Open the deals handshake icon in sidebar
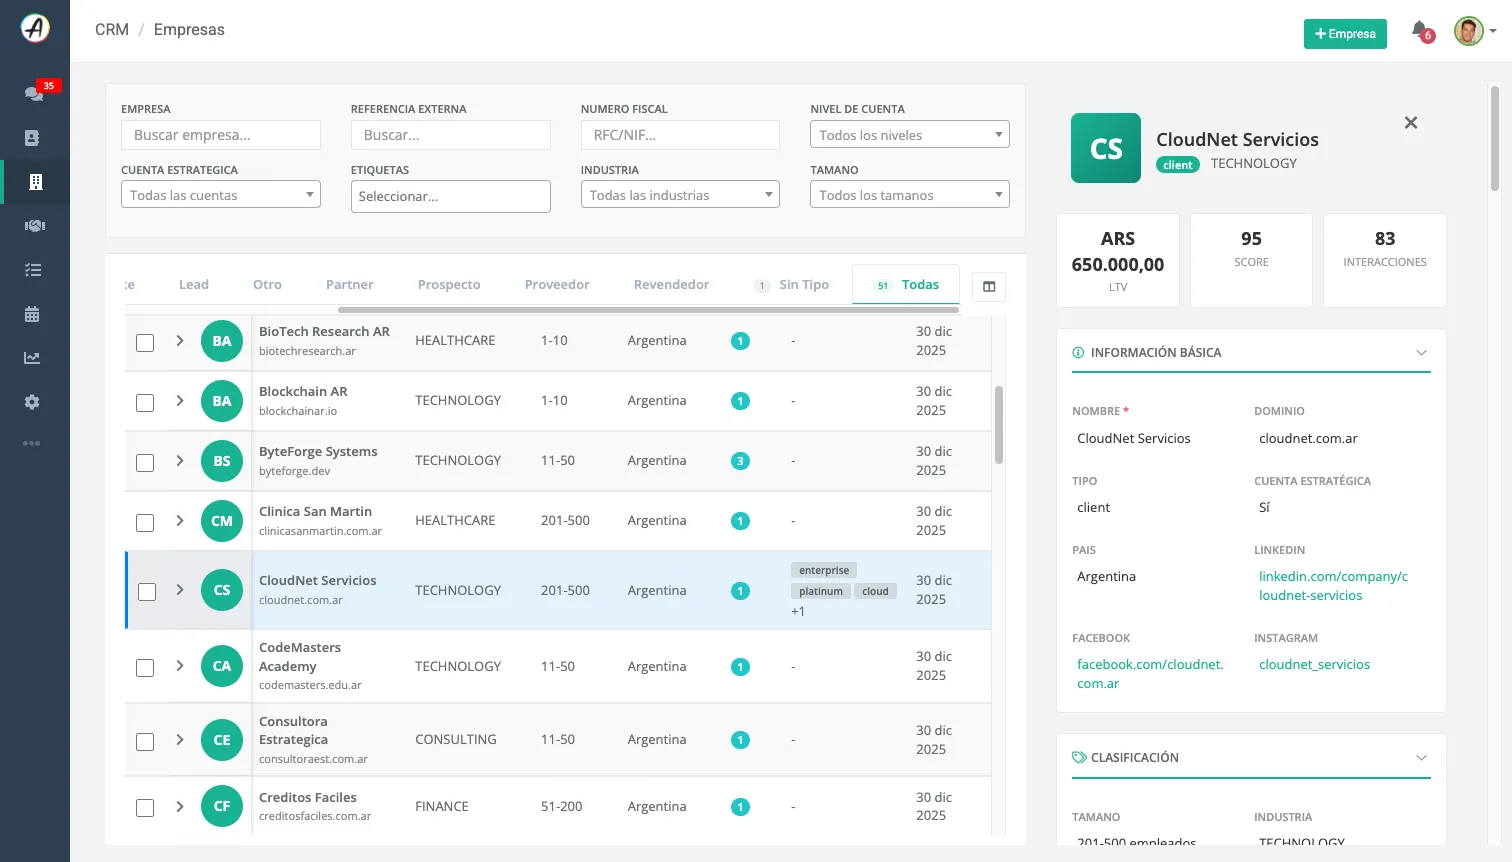 point(35,226)
